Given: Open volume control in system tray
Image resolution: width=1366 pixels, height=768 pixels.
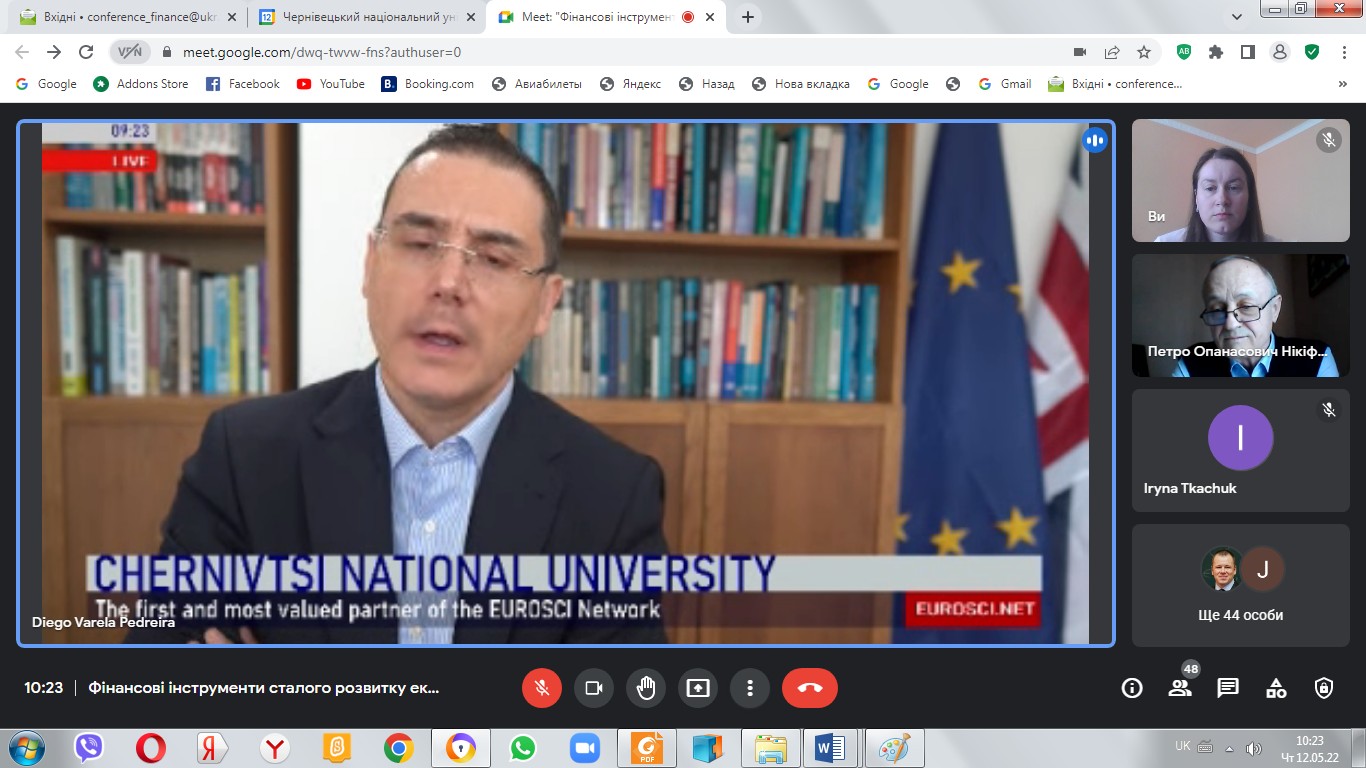Looking at the screenshot, I should coord(1255,748).
